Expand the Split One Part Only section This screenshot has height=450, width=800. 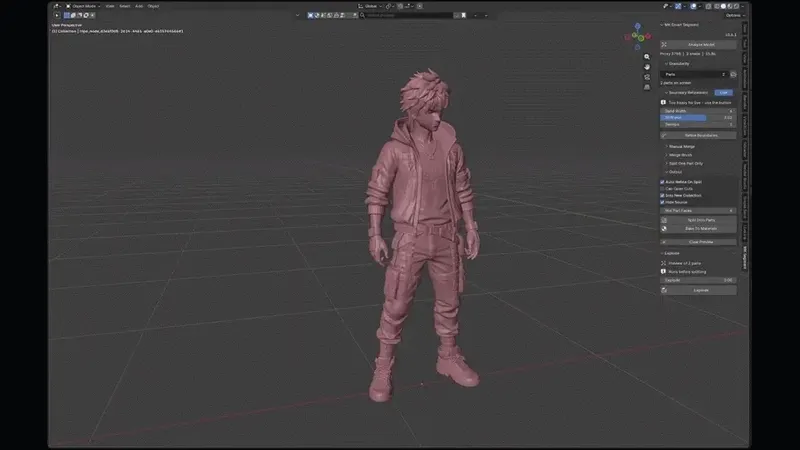coord(684,164)
